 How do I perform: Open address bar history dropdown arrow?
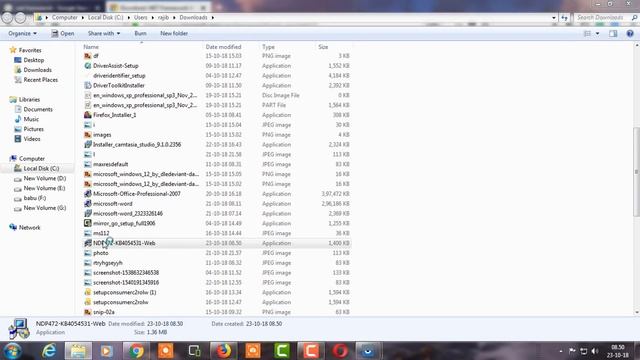coord(554,18)
